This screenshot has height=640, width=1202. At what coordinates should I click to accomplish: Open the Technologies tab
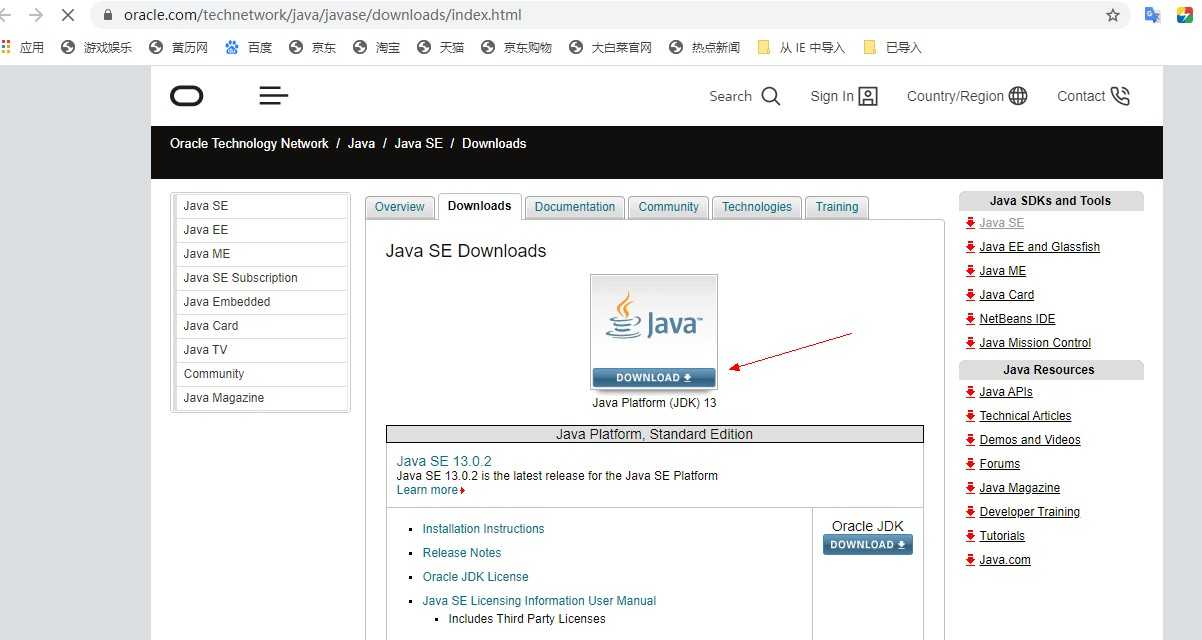coord(757,207)
